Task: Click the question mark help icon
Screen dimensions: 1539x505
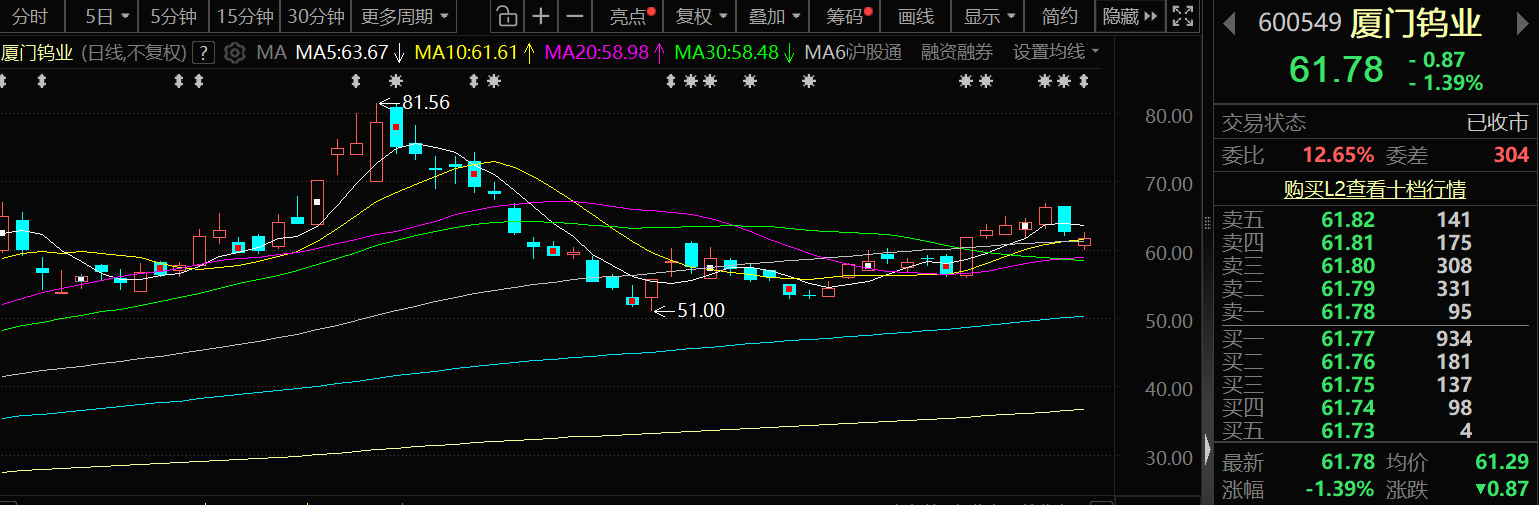Action: 203,52
